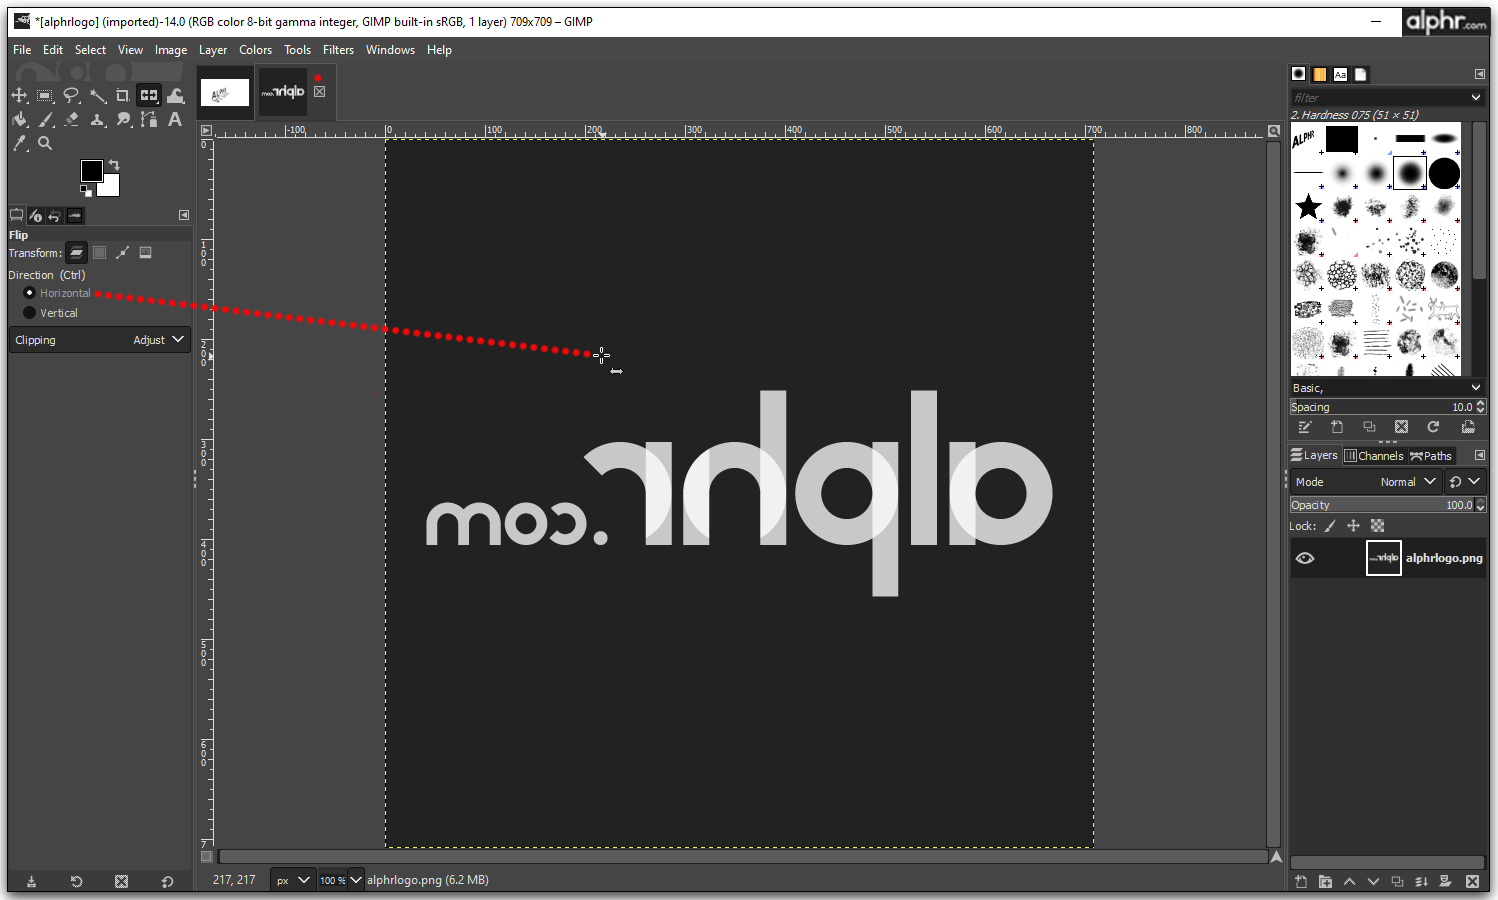Open the Edit menu
Viewport: 1498px width, 900px height.
pyautogui.click(x=53, y=50)
